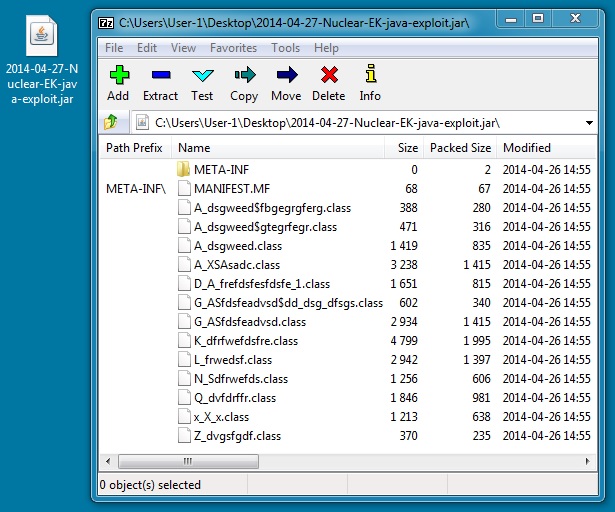The image size is (615, 512).
Task: Open the Favorites menu
Action: [233, 48]
